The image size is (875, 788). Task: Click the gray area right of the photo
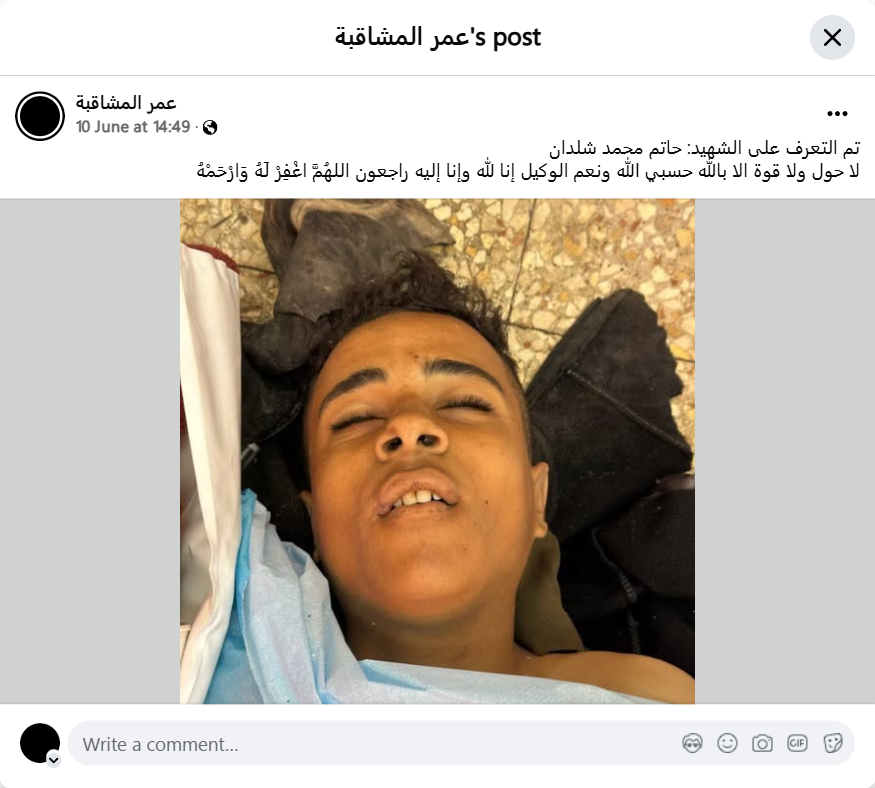pos(785,451)
